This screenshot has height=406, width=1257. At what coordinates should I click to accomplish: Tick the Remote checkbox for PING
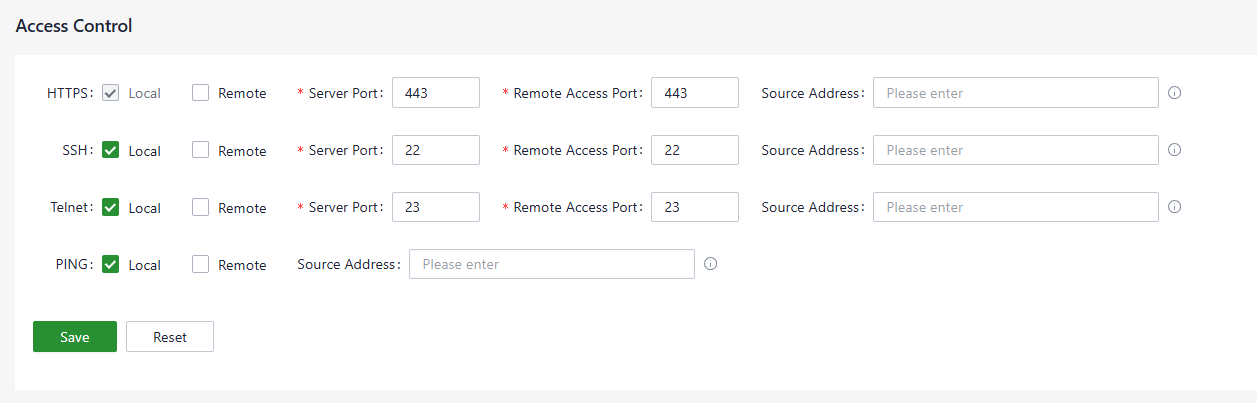[x=201, y=264]
